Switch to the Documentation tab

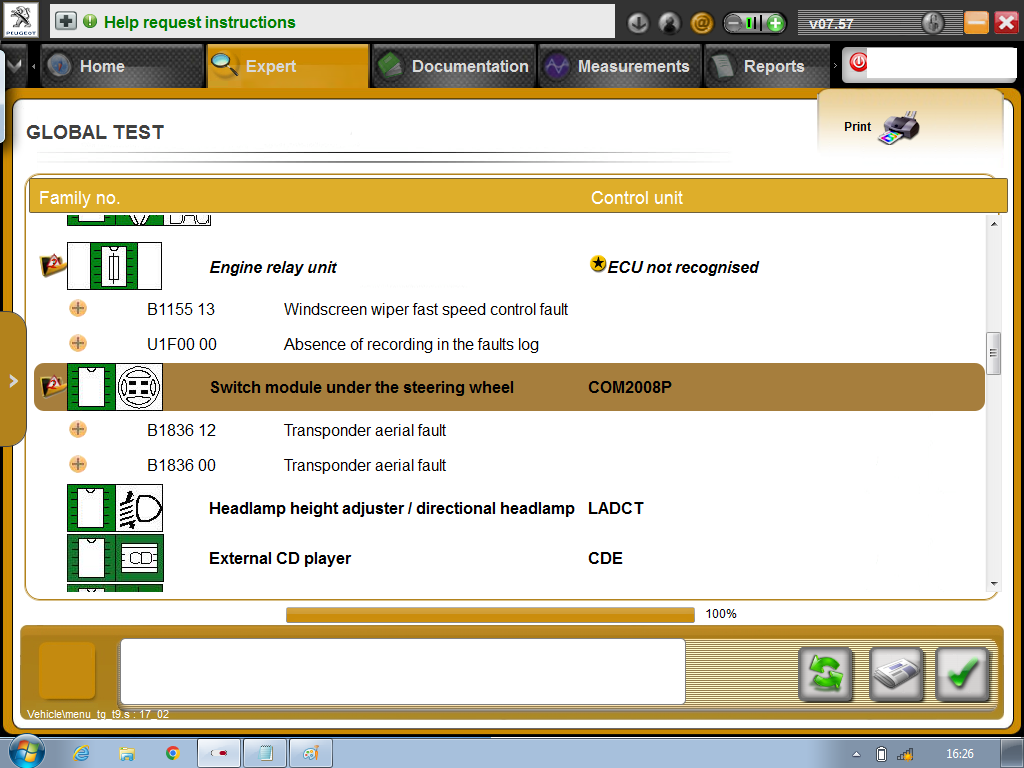click(x=454, y=66)
